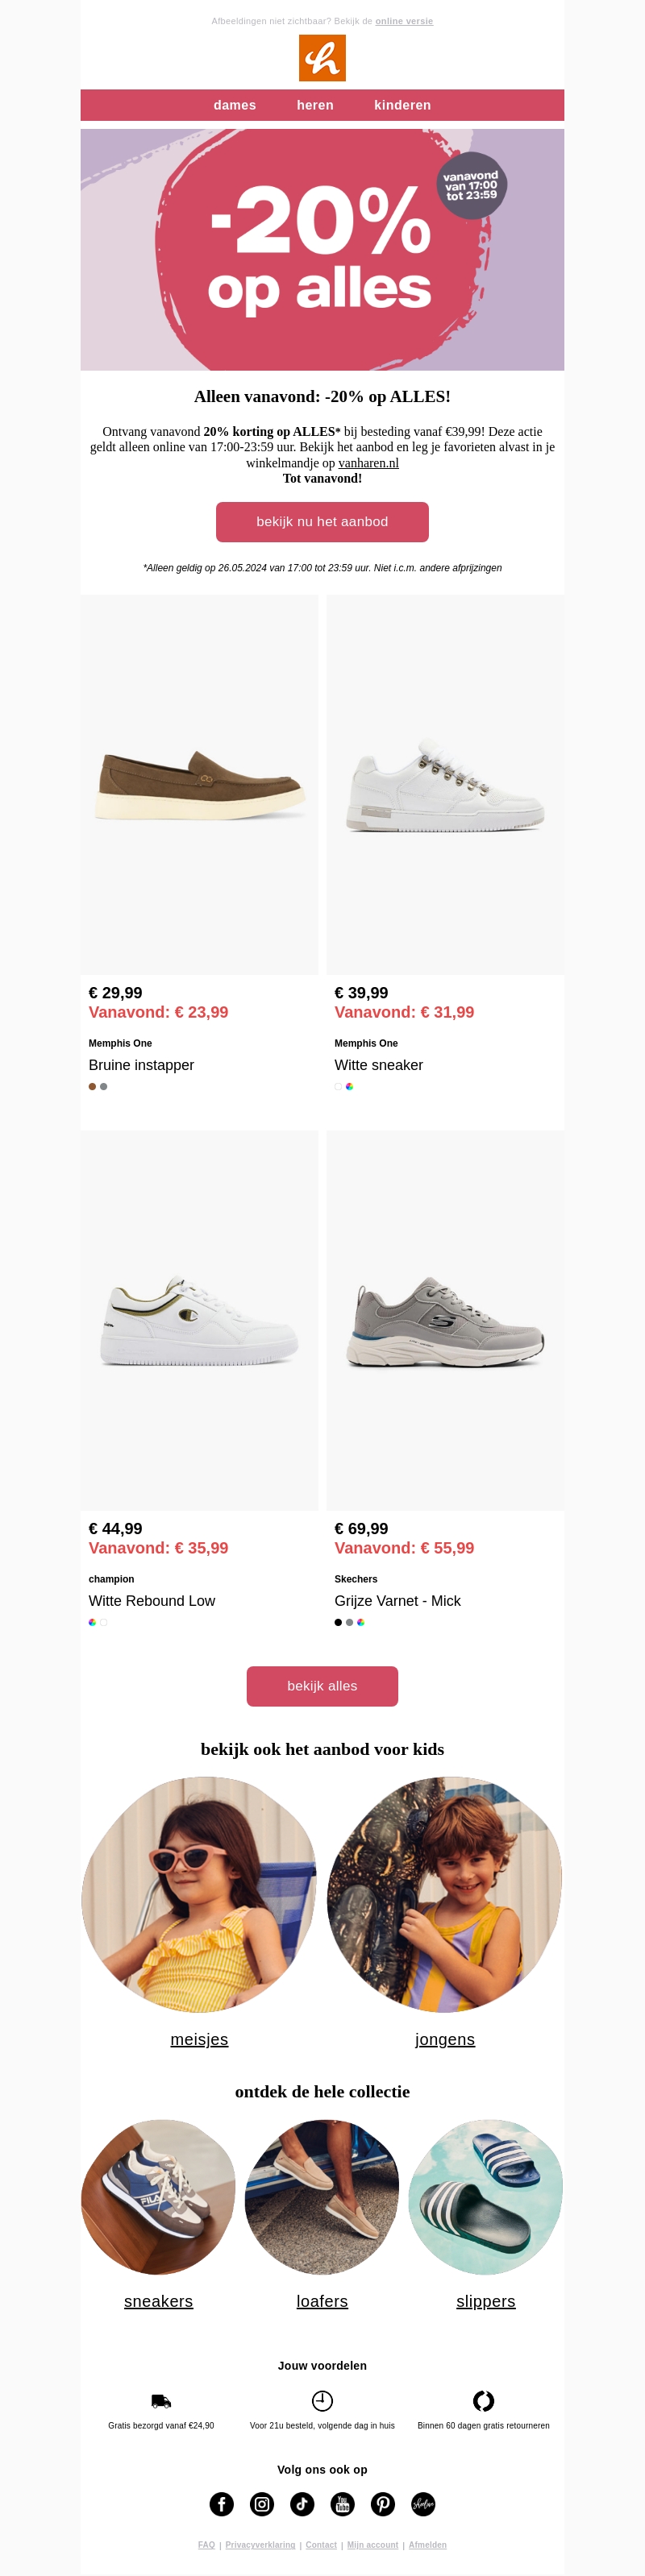
Task: Click the delivery truck icon
Action: (161, 2400)
